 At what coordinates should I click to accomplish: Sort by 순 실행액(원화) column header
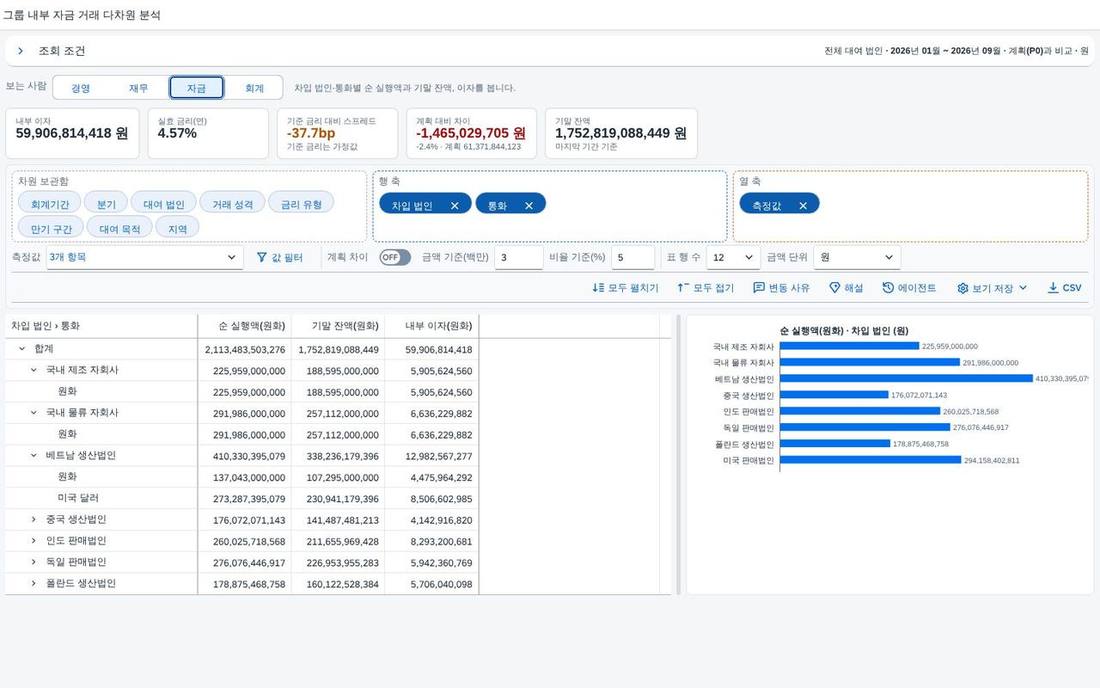click(245, 326)
